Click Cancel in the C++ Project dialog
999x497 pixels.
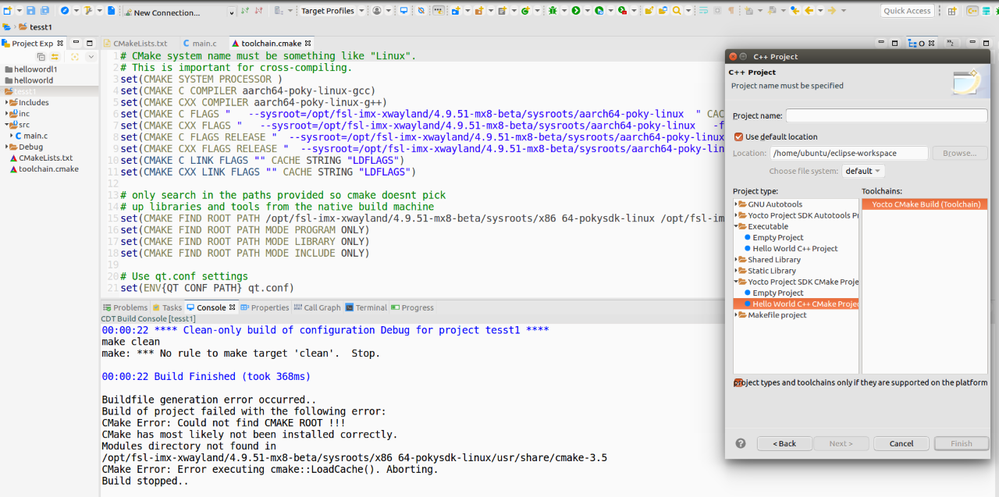pos(901,443)
